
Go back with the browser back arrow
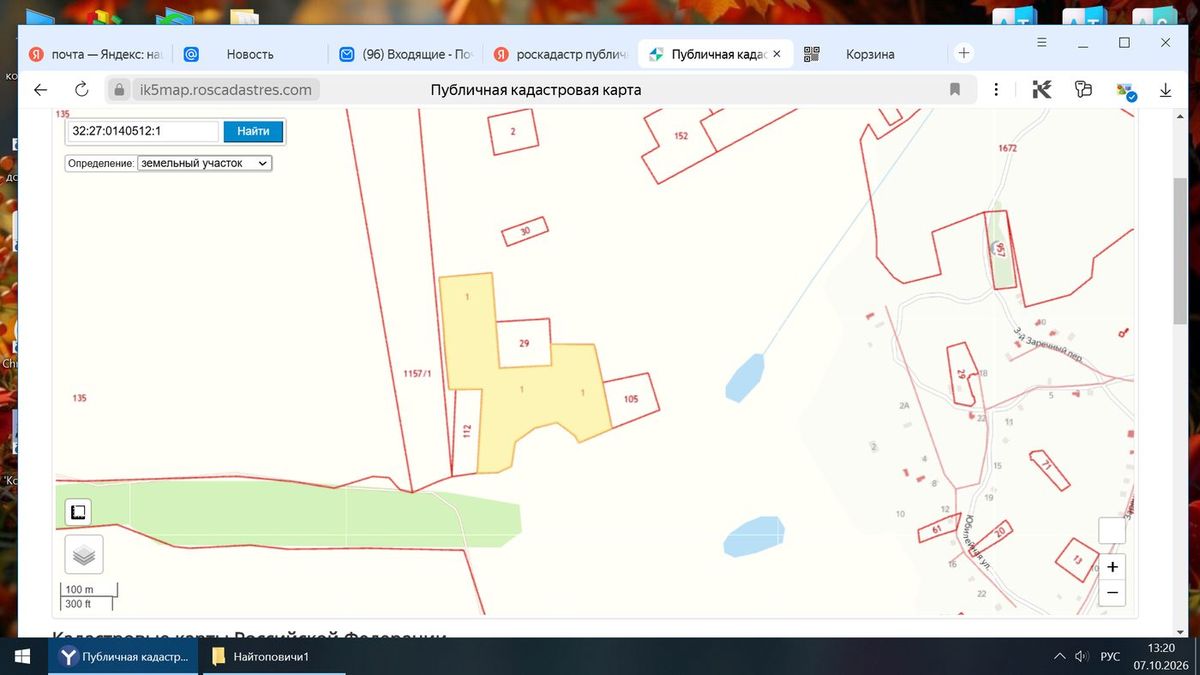tap(40, 90)
